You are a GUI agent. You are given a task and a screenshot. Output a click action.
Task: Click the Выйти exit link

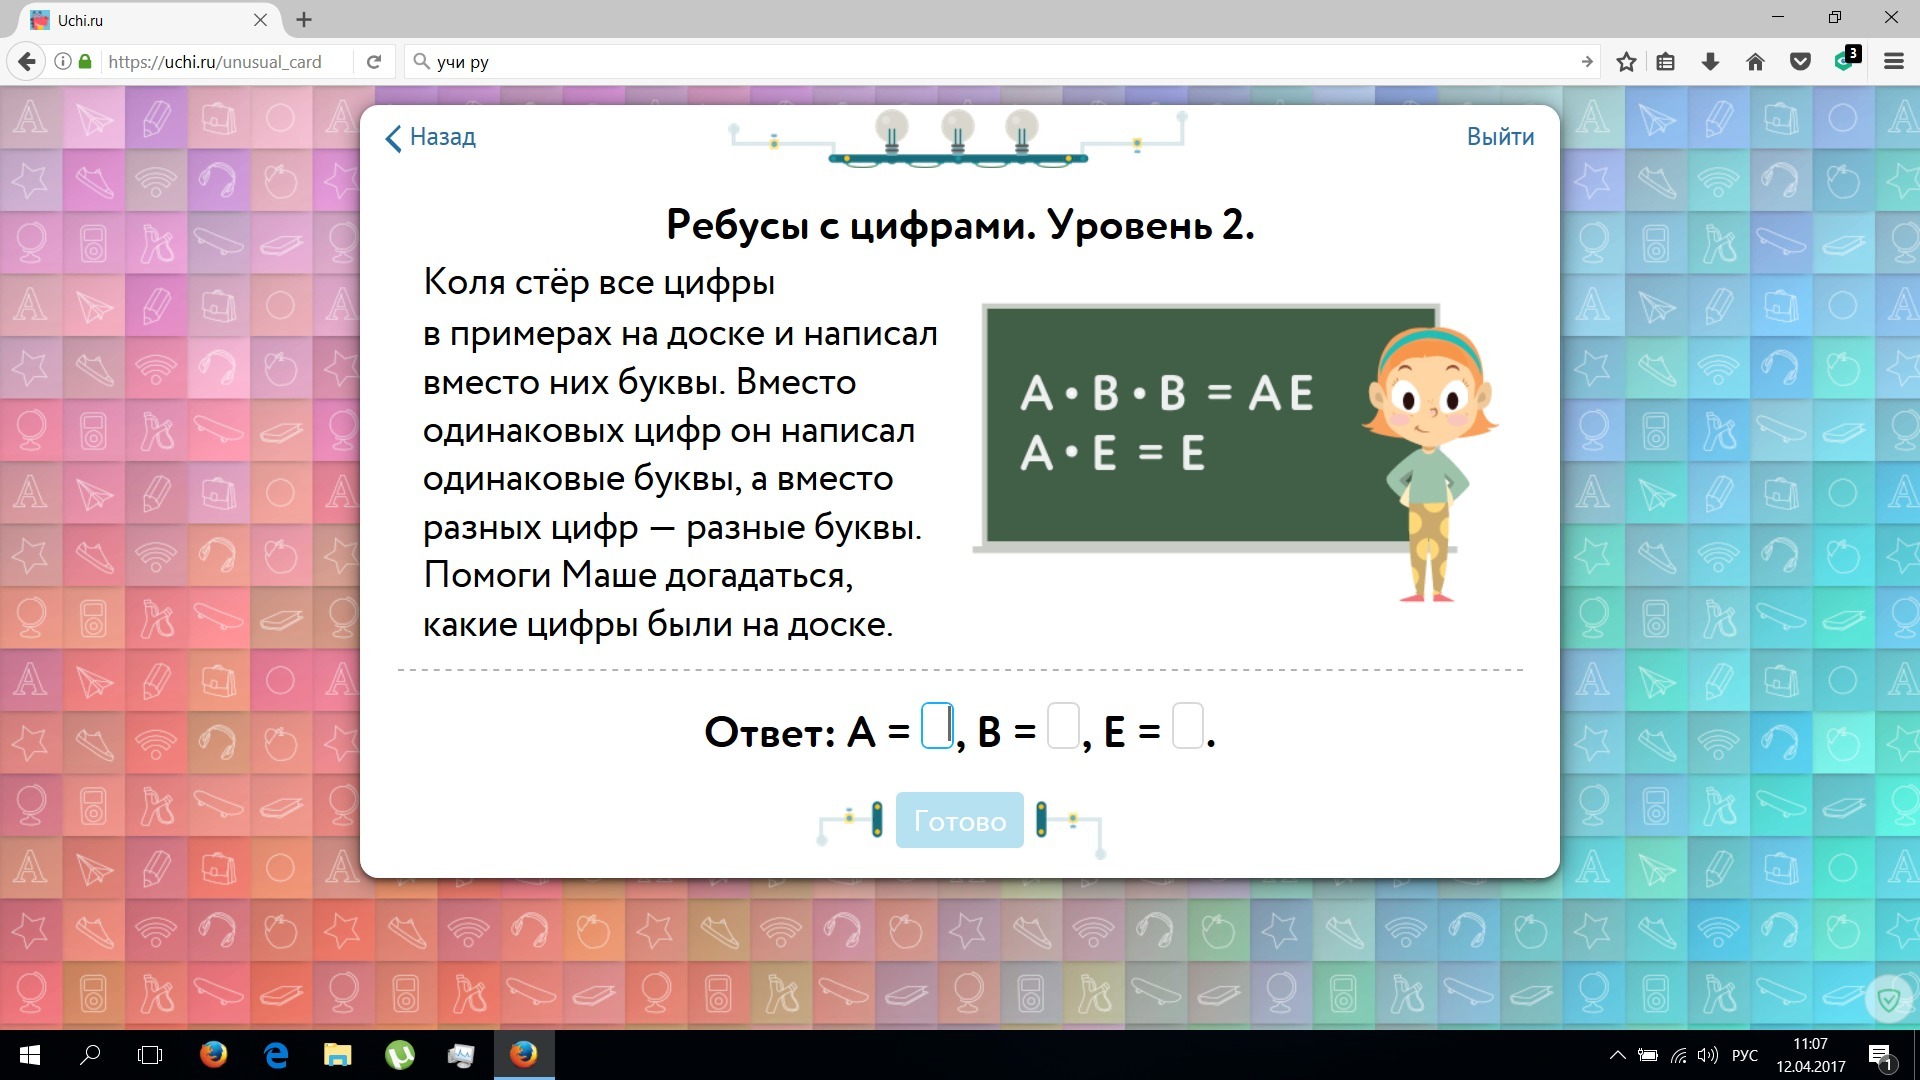[x=1499, y=137]
